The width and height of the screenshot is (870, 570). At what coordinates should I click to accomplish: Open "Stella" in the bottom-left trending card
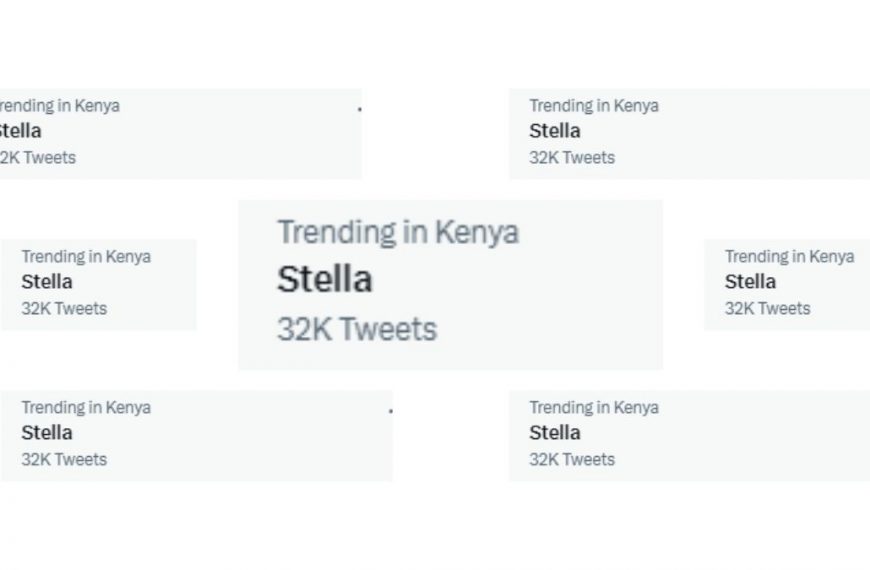pos(47,433)
